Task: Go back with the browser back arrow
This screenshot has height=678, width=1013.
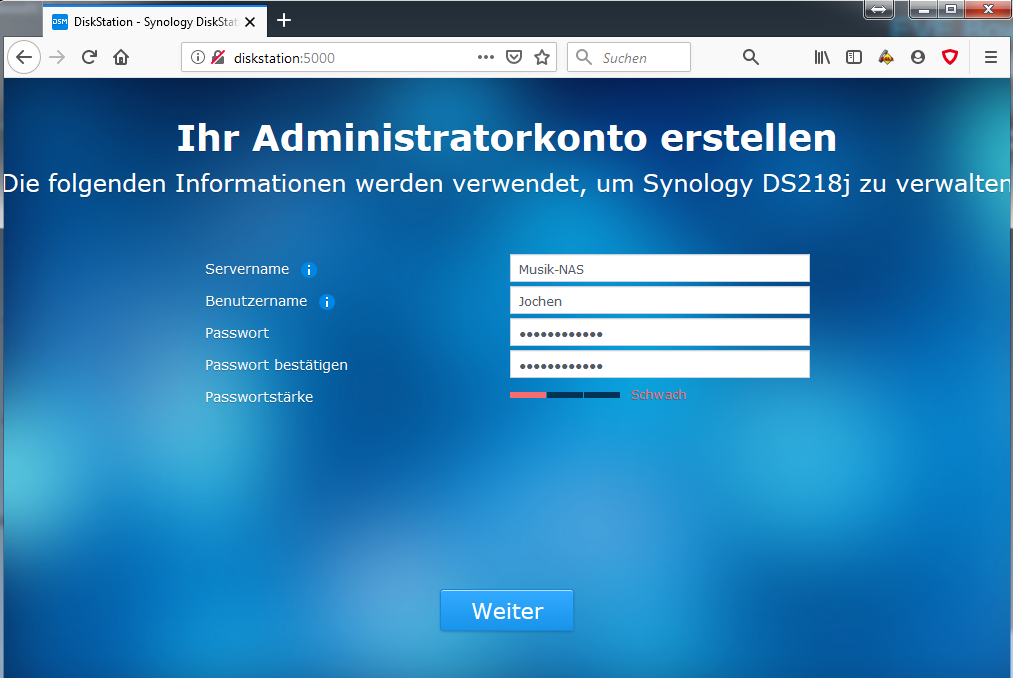Action: [24, 58]
